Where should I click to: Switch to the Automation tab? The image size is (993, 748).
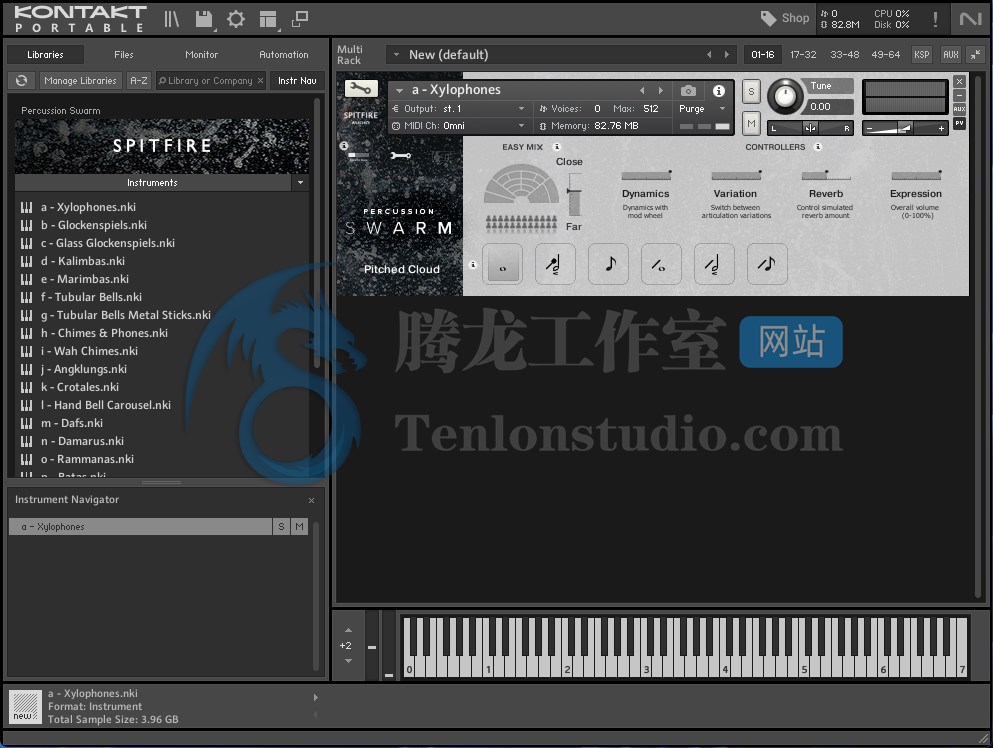pos(284,54)
